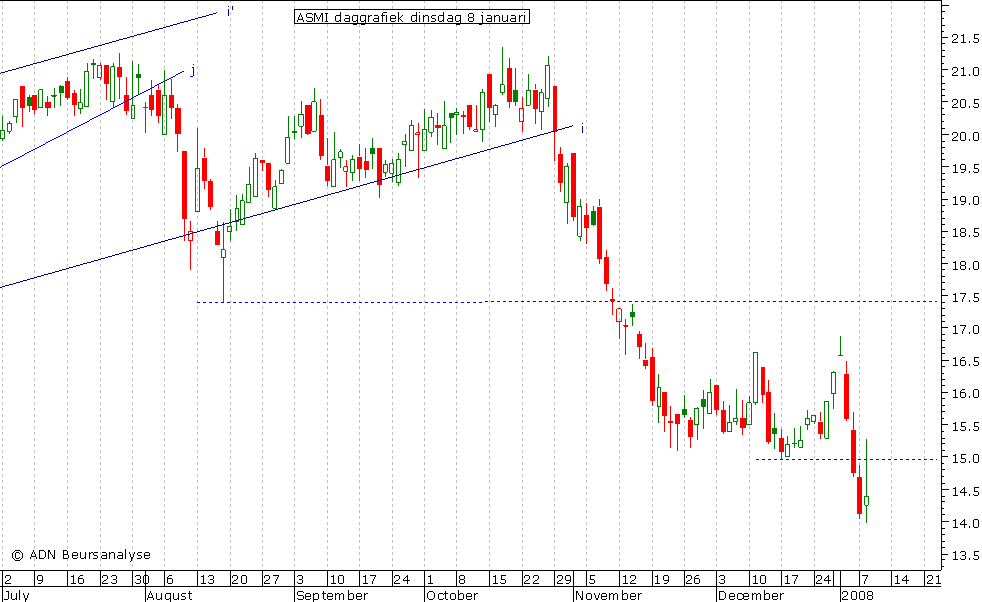The image size is (982, 602).
Task: Select the date label 6 under August
Action: [169, 579]
